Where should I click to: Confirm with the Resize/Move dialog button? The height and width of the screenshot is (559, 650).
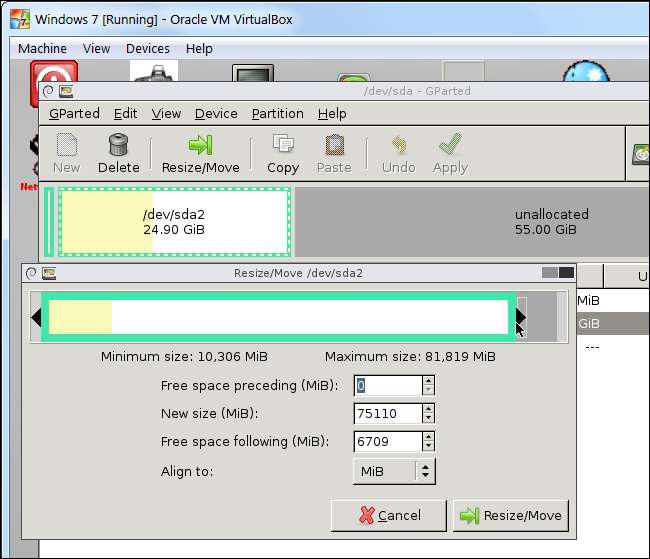click(x=510, y=516)
